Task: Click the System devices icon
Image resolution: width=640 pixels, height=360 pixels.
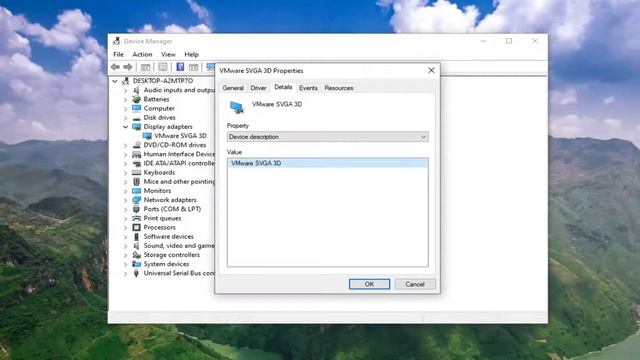Action: 136,264
